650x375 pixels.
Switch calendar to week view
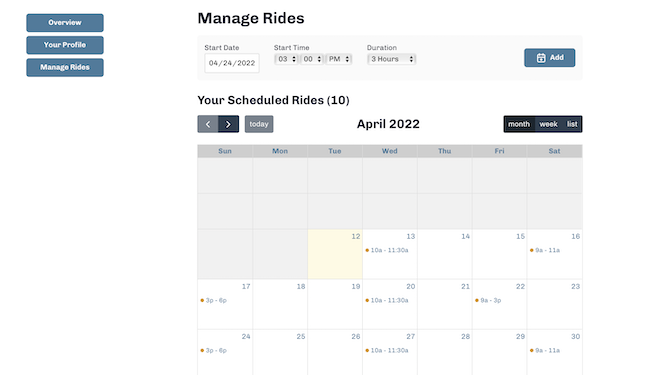click(x=548, y=124)
